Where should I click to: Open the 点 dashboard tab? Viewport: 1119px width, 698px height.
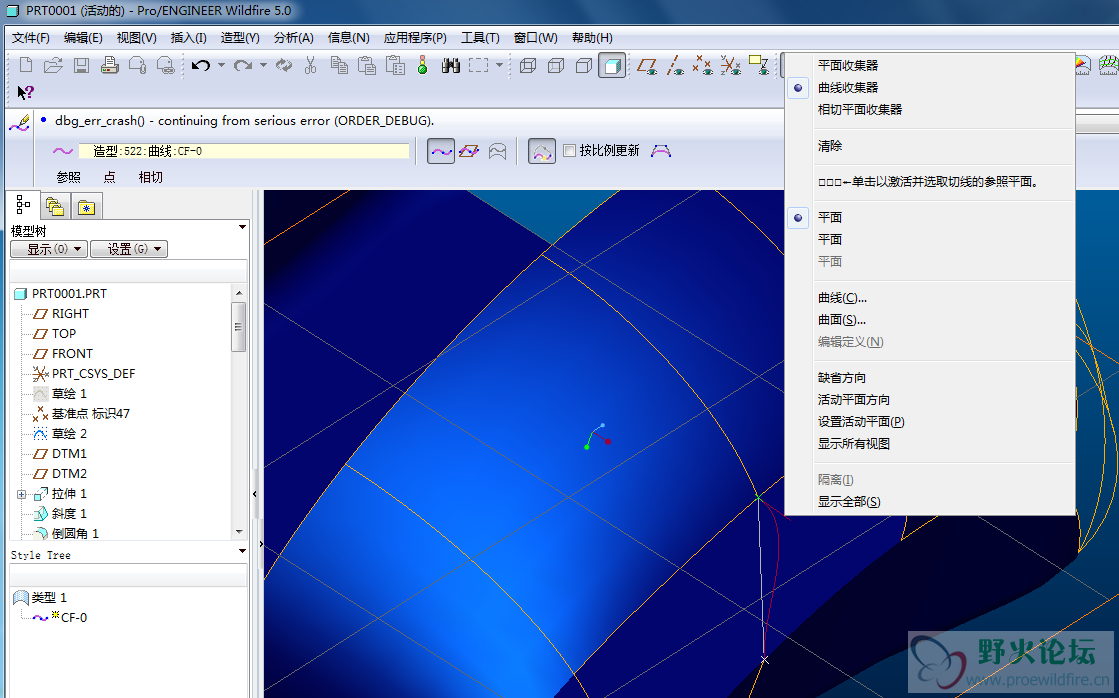(x=109, y=177)
